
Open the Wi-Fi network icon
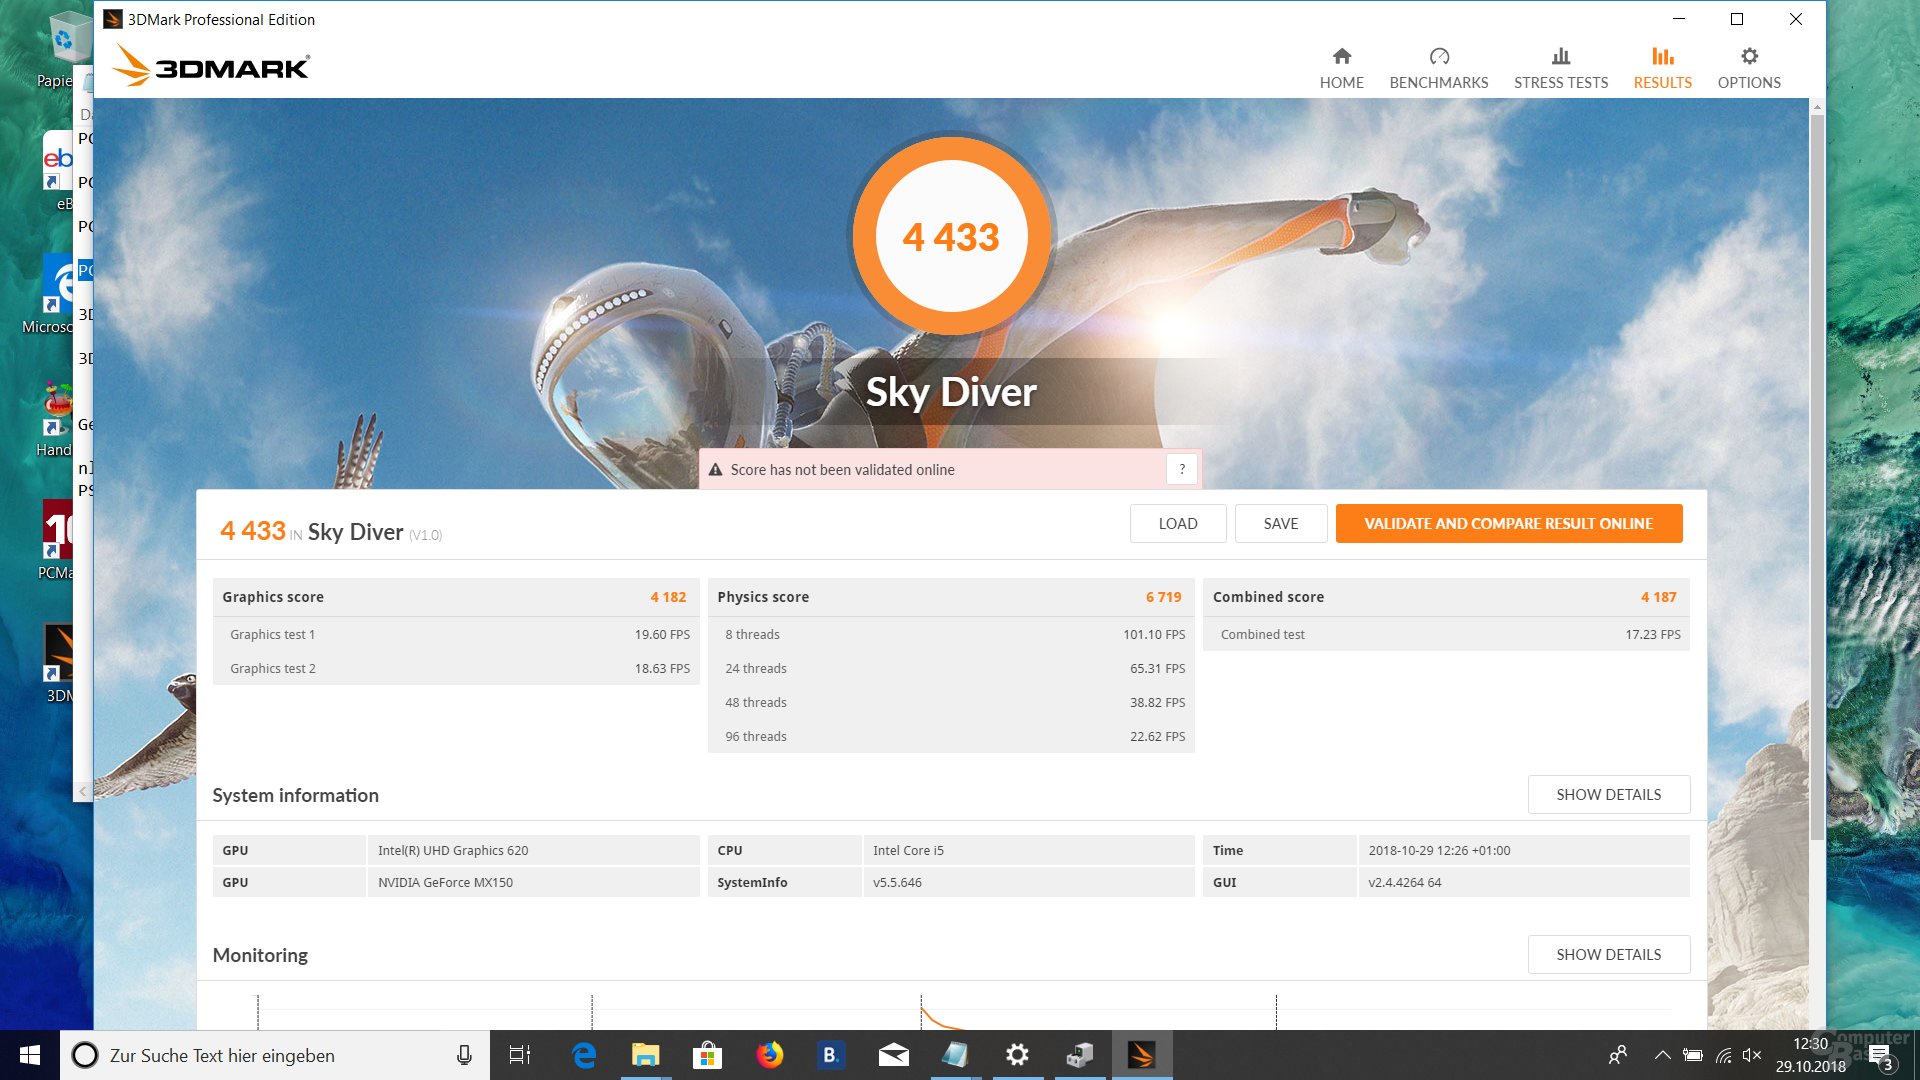pyautogui.click(x=1723, y=1055)
